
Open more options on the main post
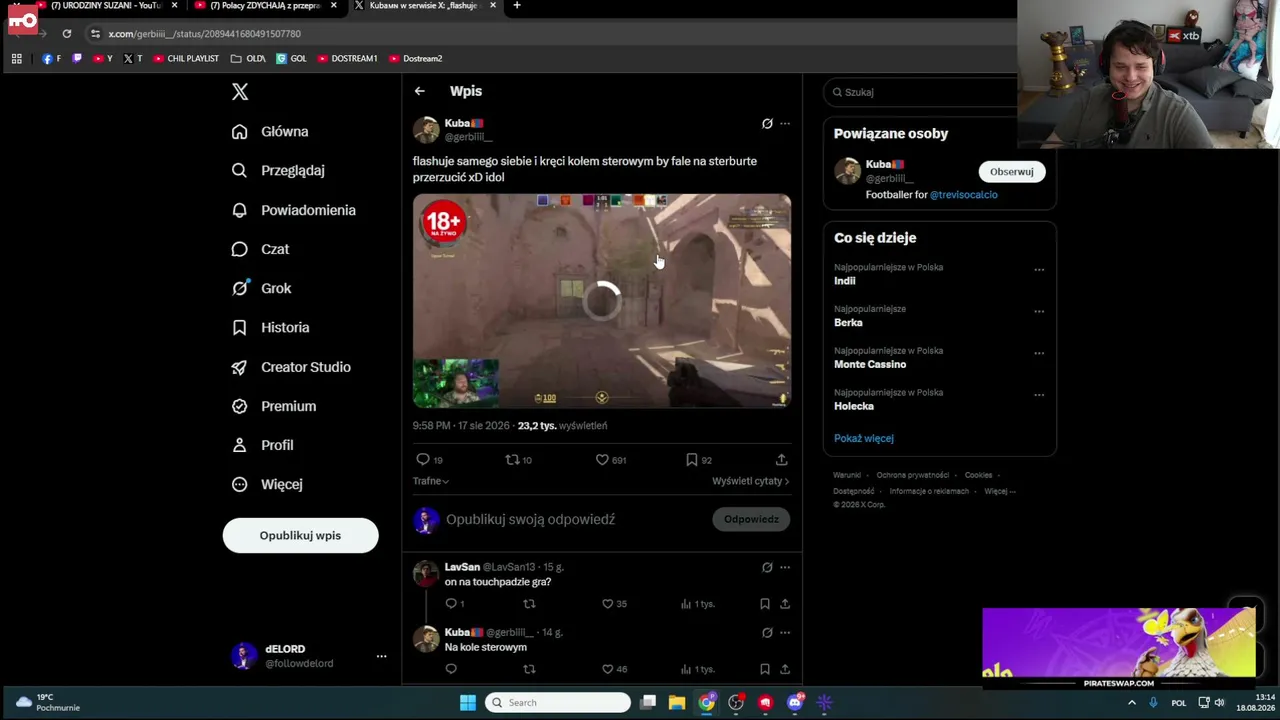785,123
